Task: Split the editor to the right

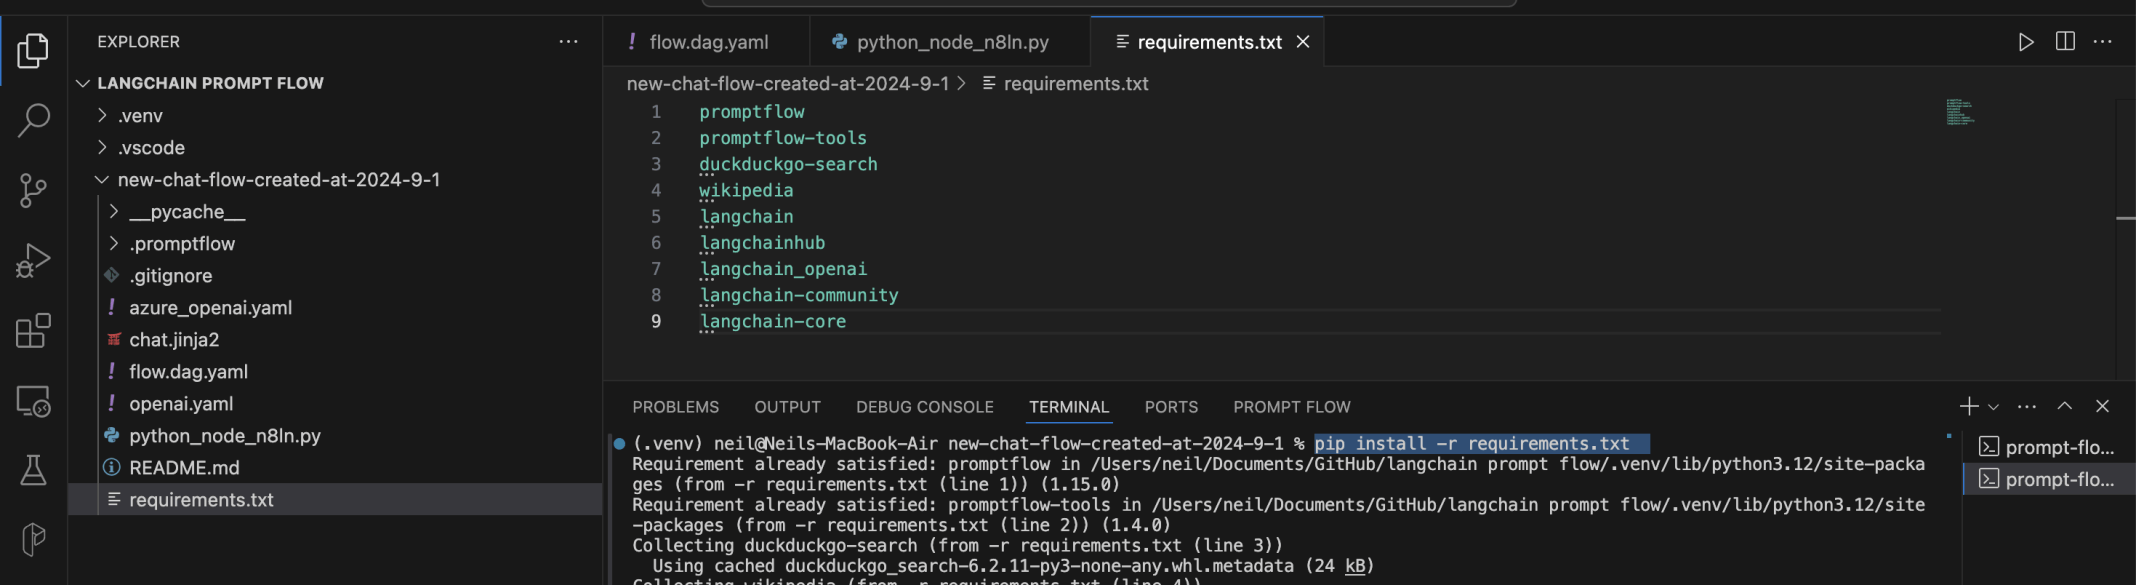Action: click(x=2064, y=42)
